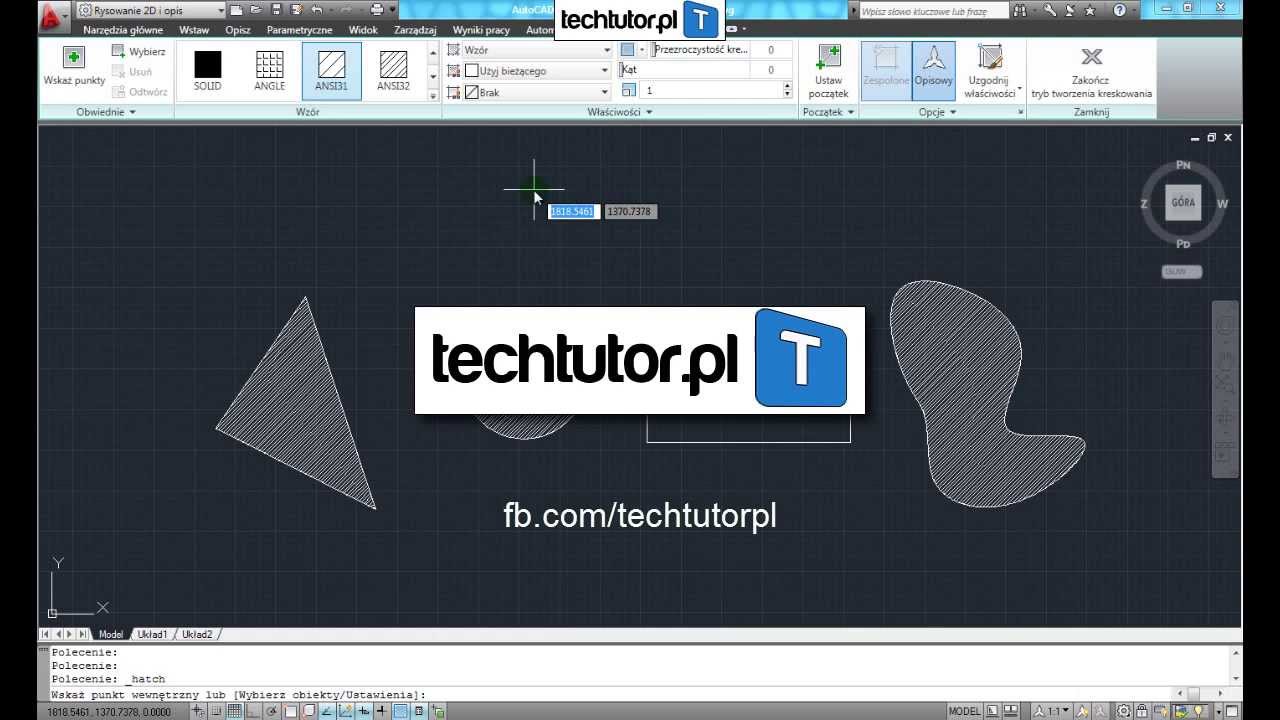Toggle the object snap status bar icon
The width and height of the screenshot is (1280, 720).
(x=290, y=711)
